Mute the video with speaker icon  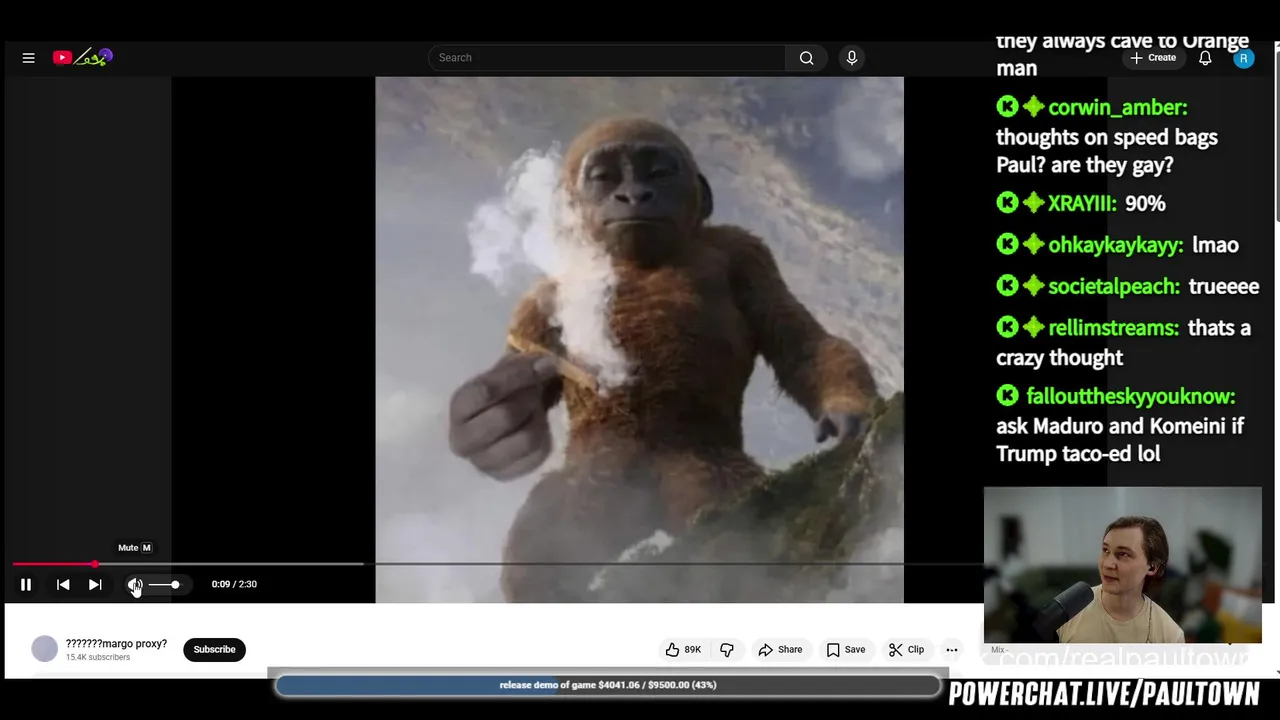tap(135, 585)
